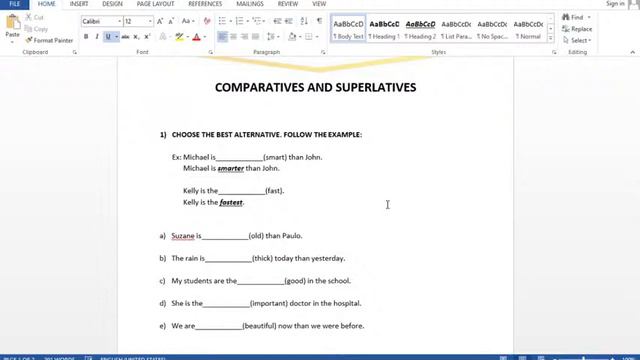
Task: Click the borders icon
Action: (x=309, y=37)
